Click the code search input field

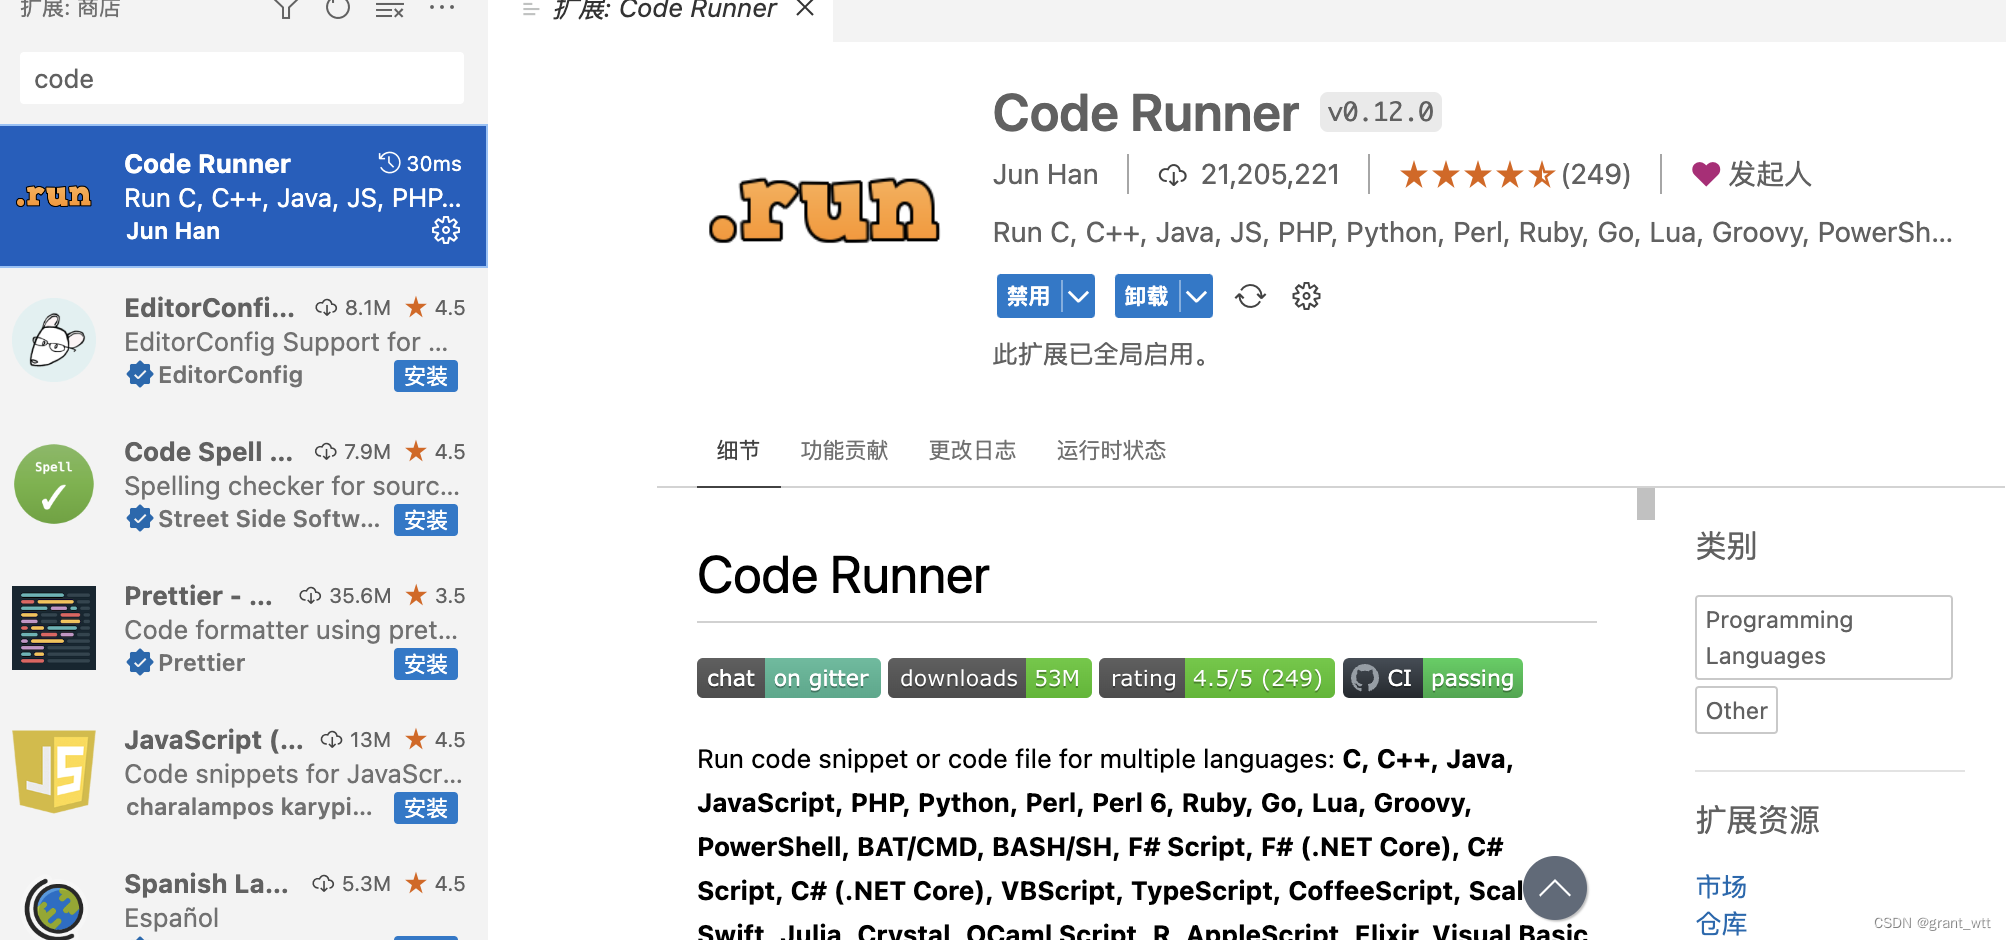(x=242, y=78)
